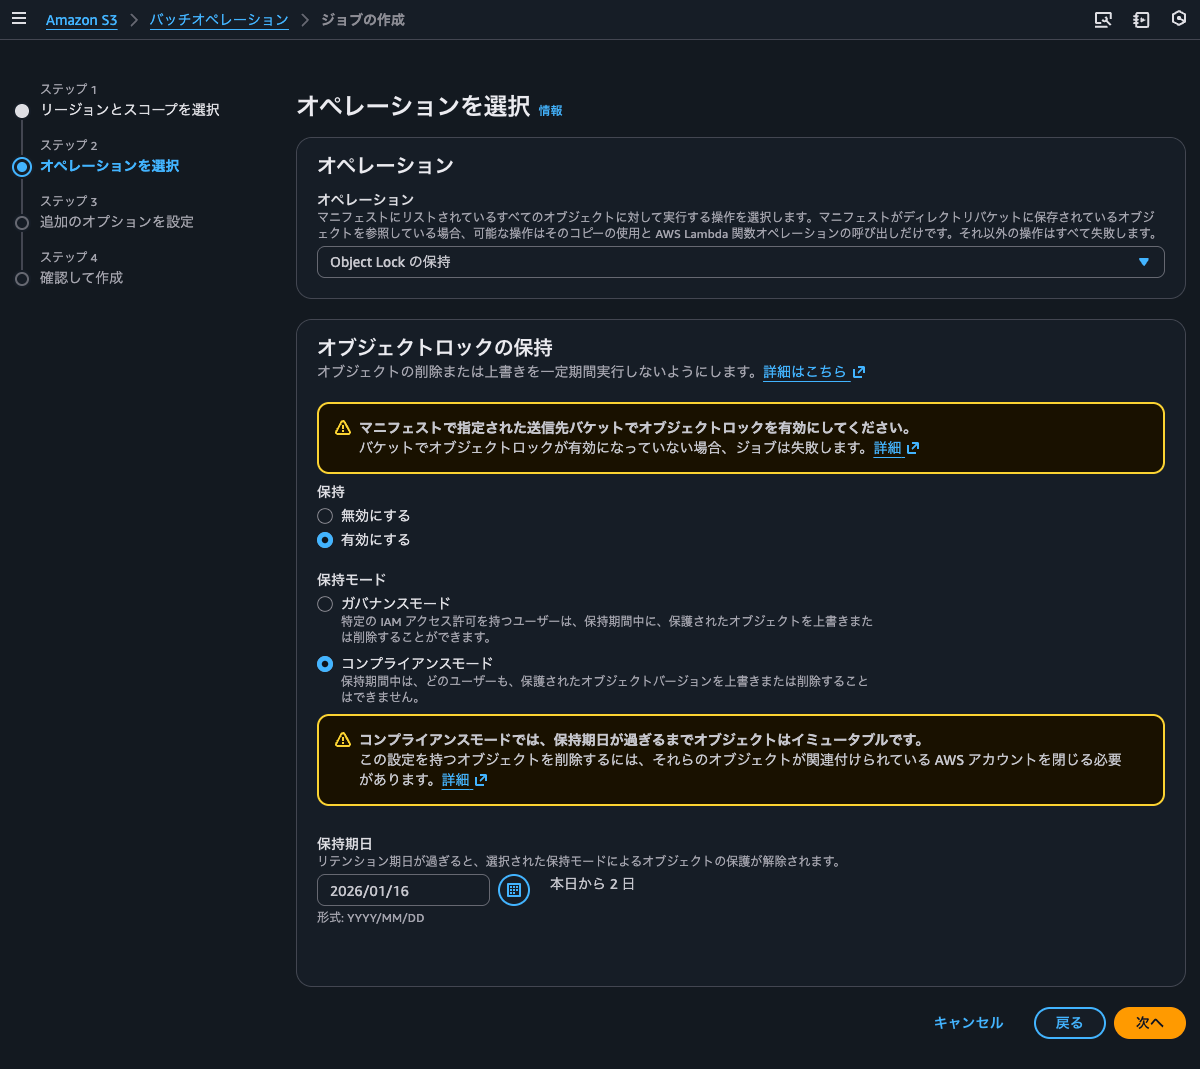Image resolution: width=1200 pixels, height=1069 pixels.
Task: Reselect the コンプライアンスモード radio button
Action: tap(324, 662)
